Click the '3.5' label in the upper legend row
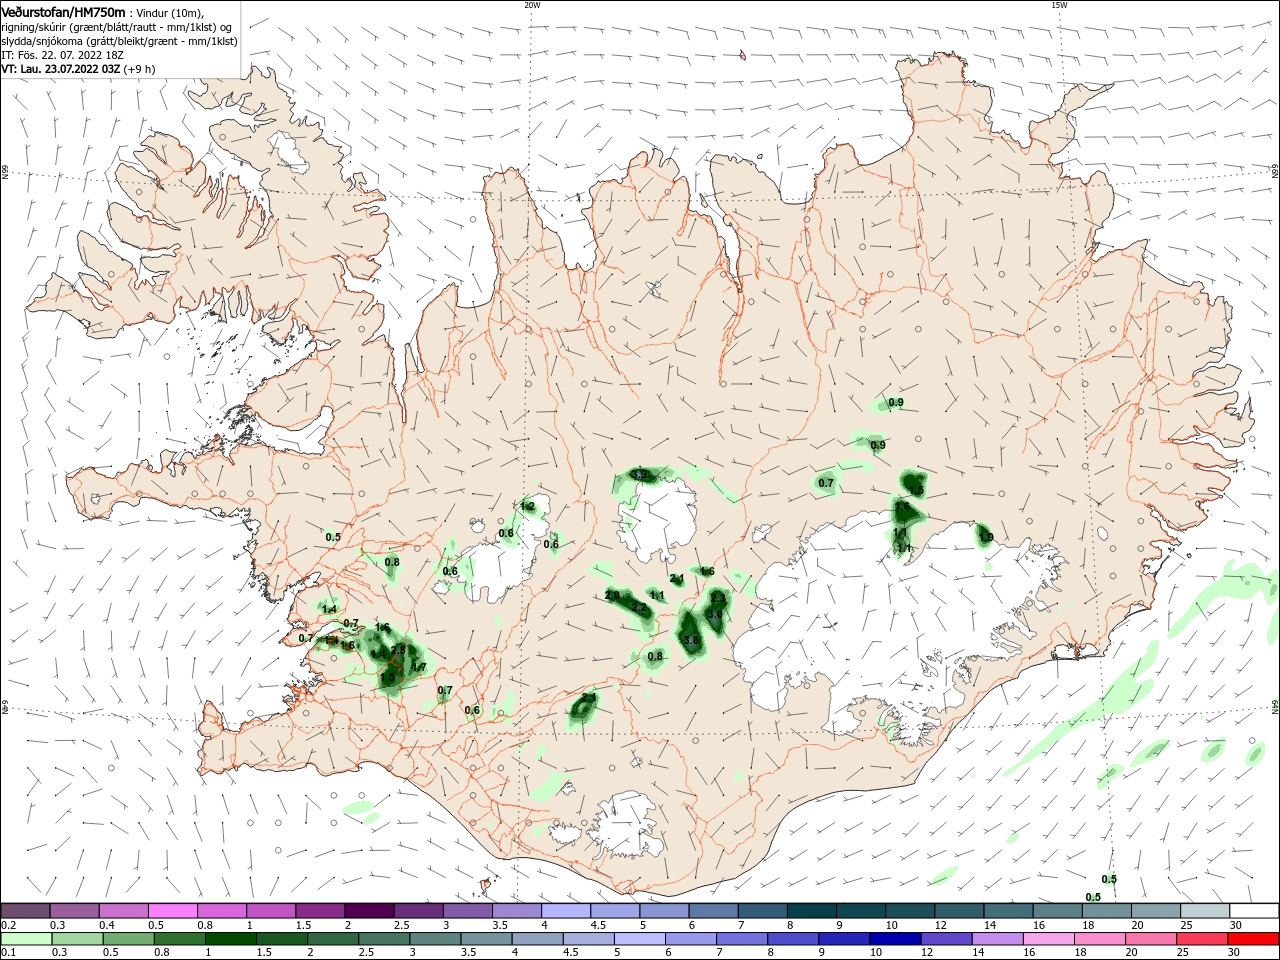 tap(500, 925)
